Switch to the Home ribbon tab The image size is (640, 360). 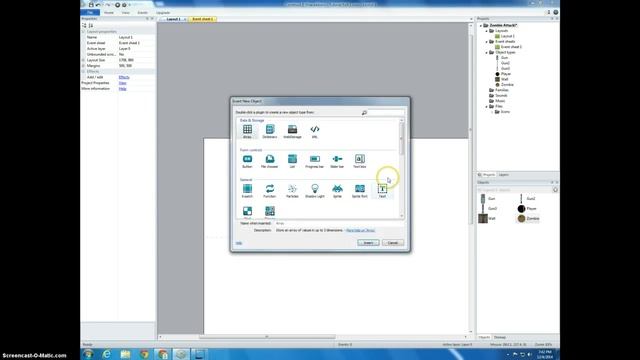(x=109, y=13)
